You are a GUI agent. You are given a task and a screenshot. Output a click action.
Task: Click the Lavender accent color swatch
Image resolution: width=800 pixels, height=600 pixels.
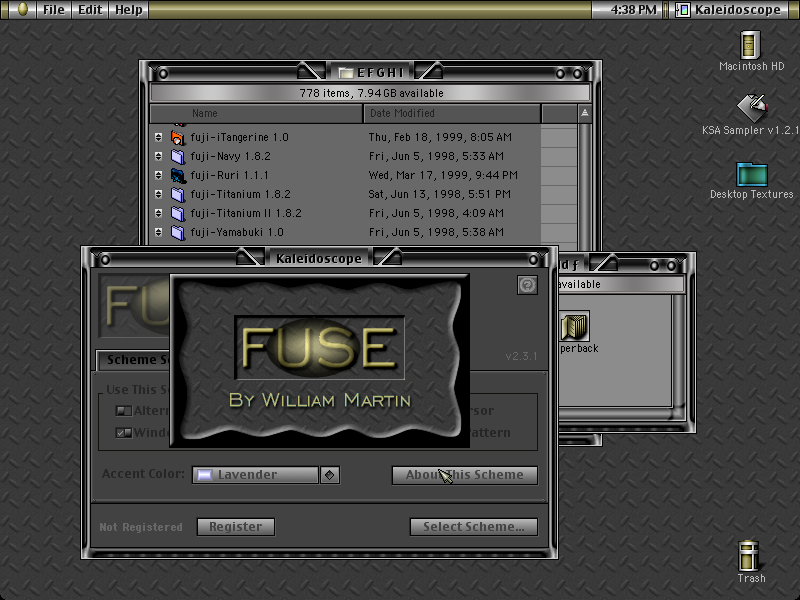click(x=205, y=475)
